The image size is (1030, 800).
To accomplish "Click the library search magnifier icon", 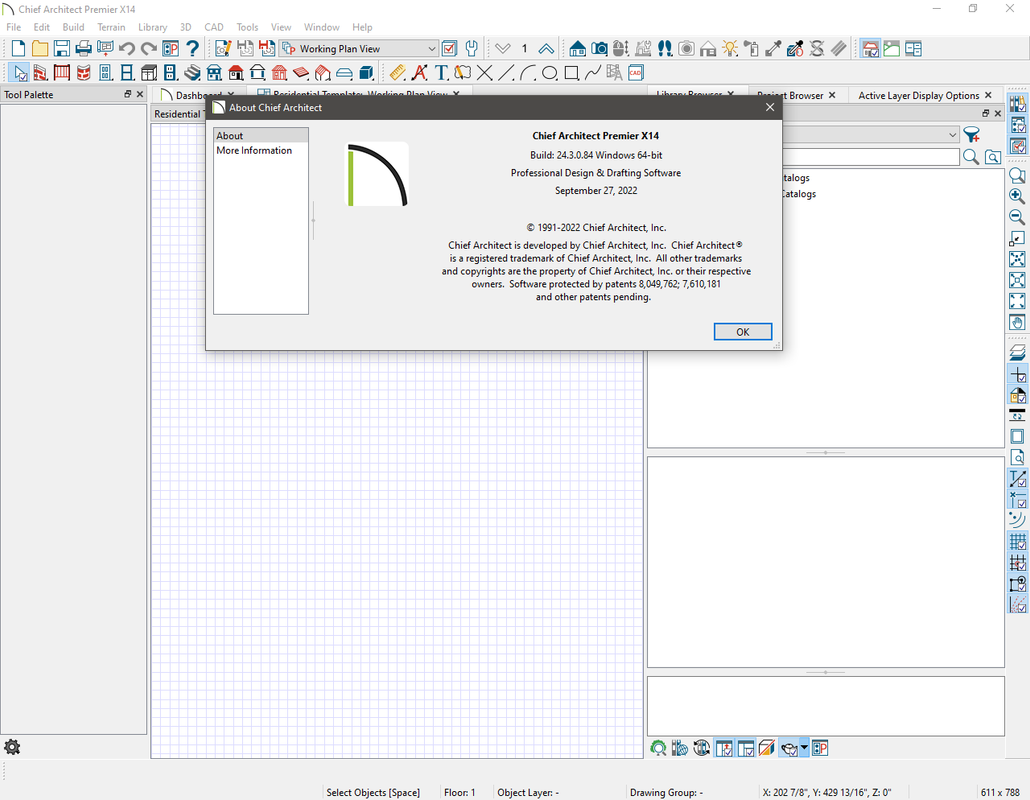I will click(x=970, y=157).
